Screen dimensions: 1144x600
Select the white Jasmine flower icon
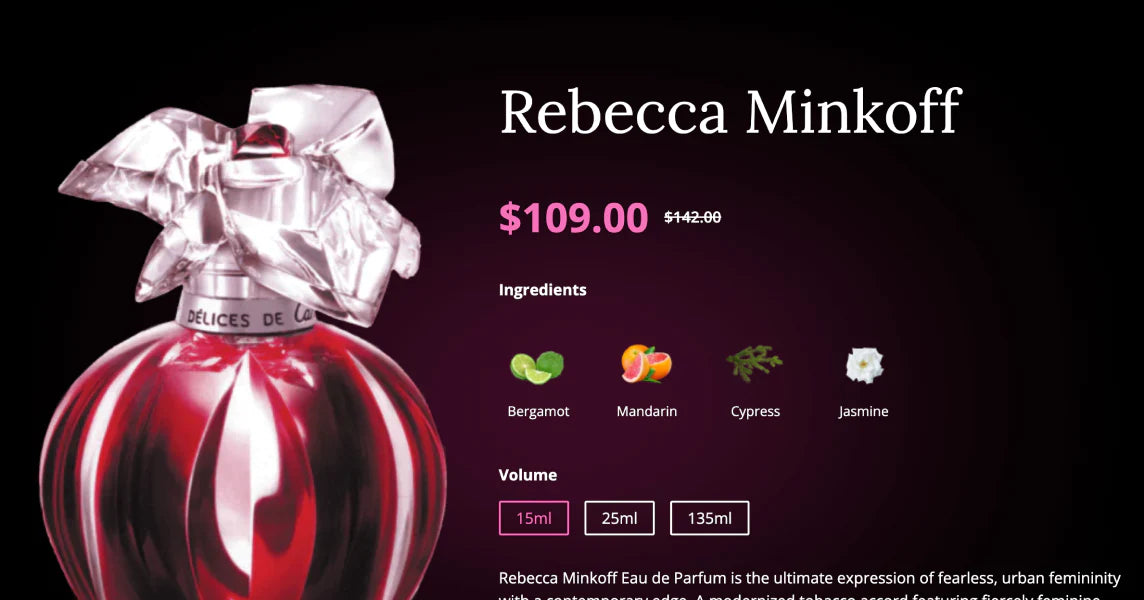[x=864, y=365]
